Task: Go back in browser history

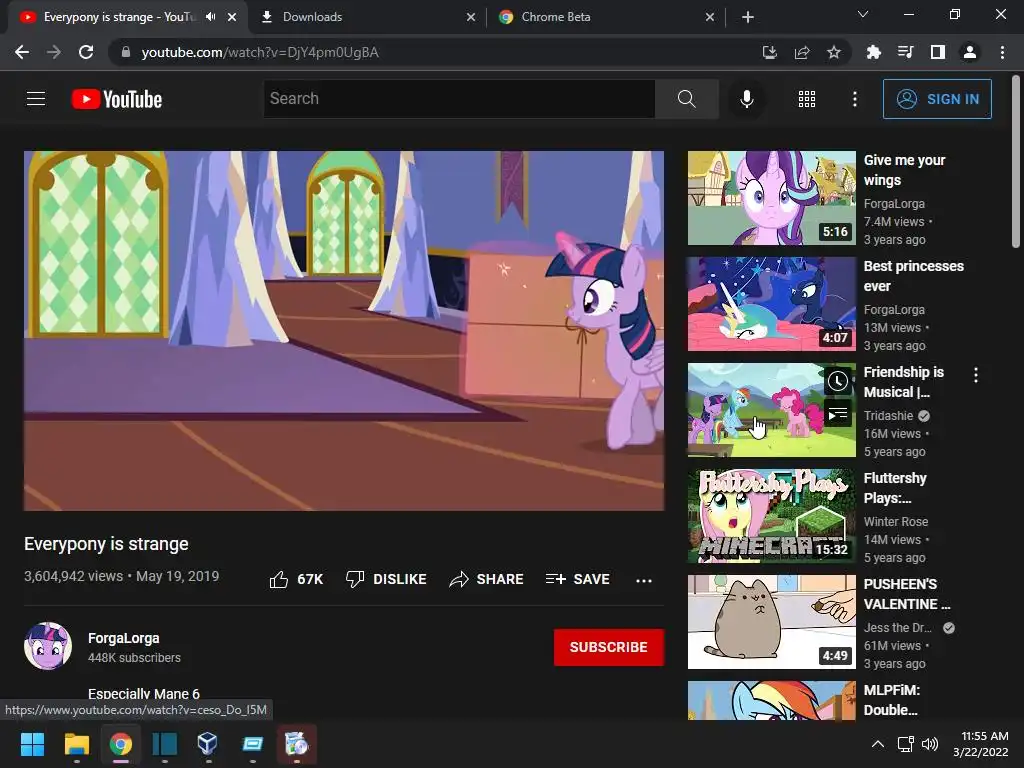Action: pyautogui.click(x=22, y=52)
